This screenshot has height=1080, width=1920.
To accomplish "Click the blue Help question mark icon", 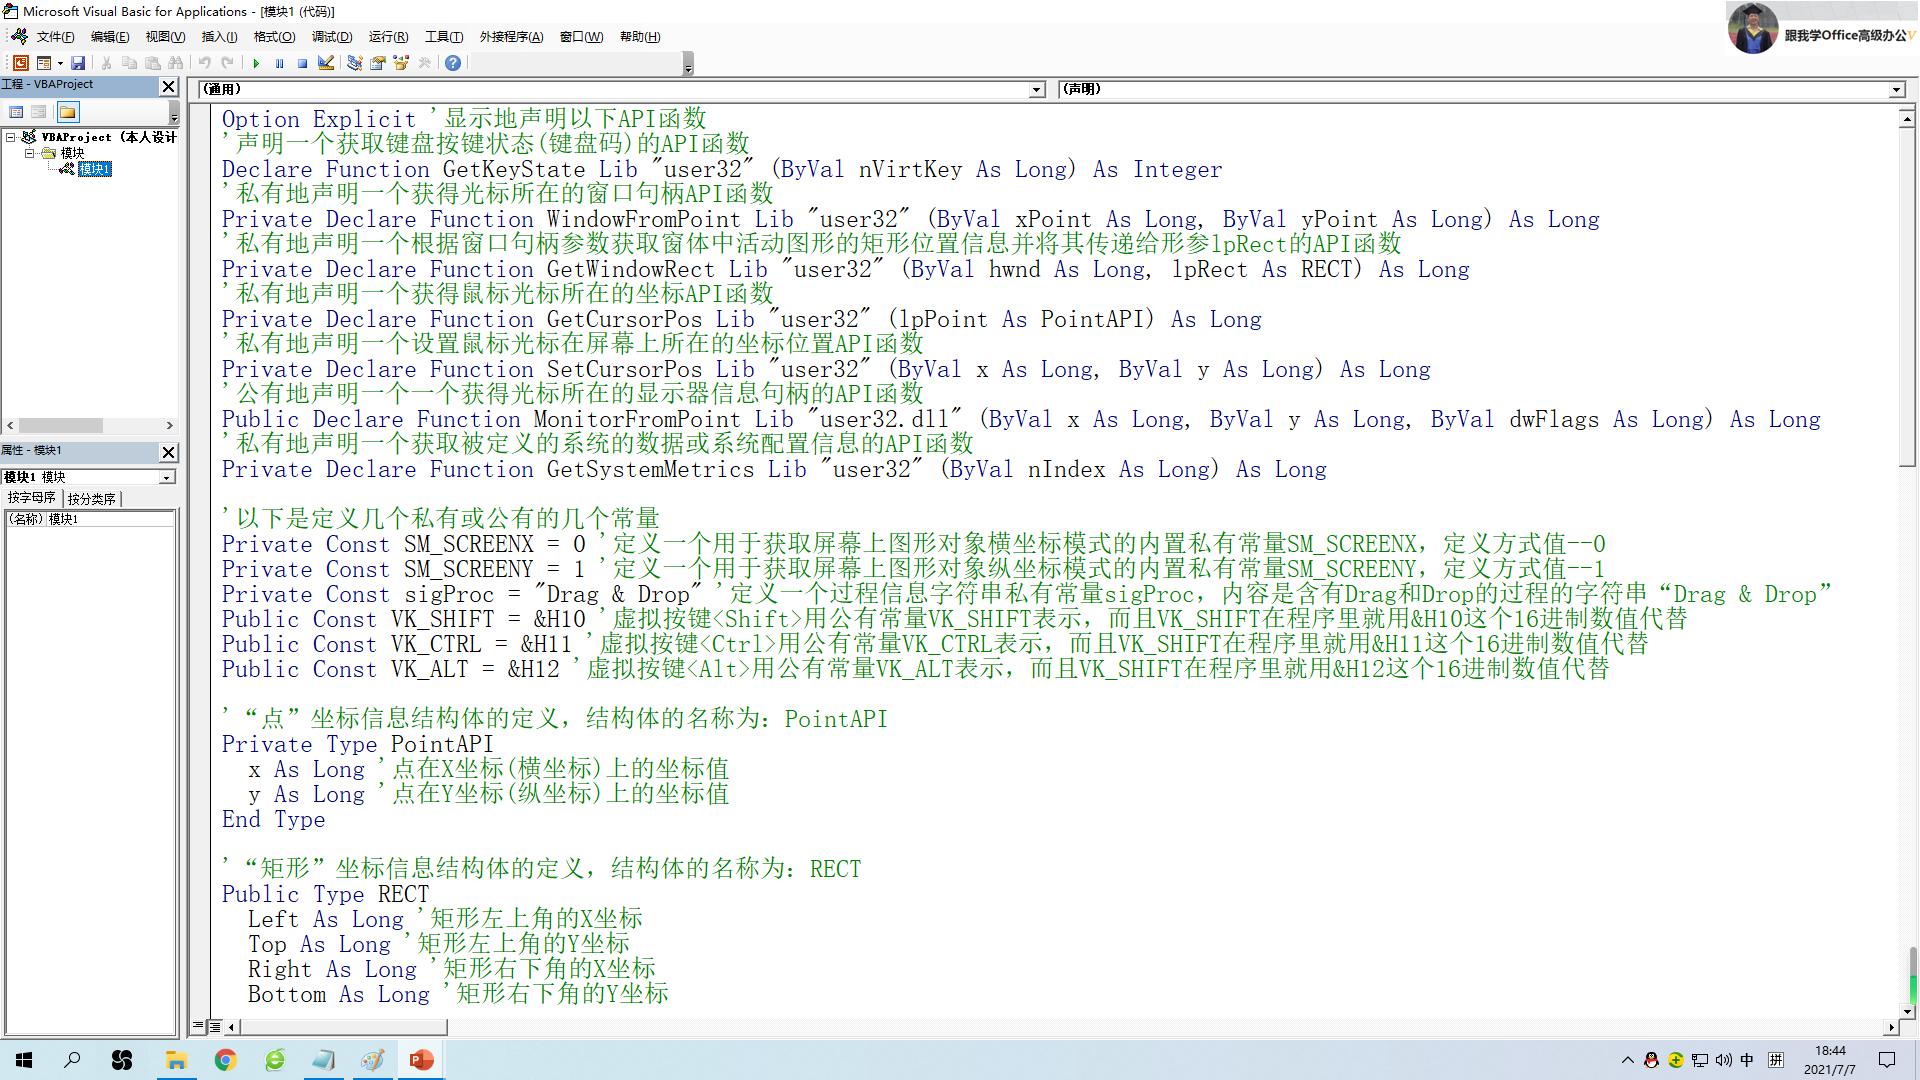I will click(453, 63).
